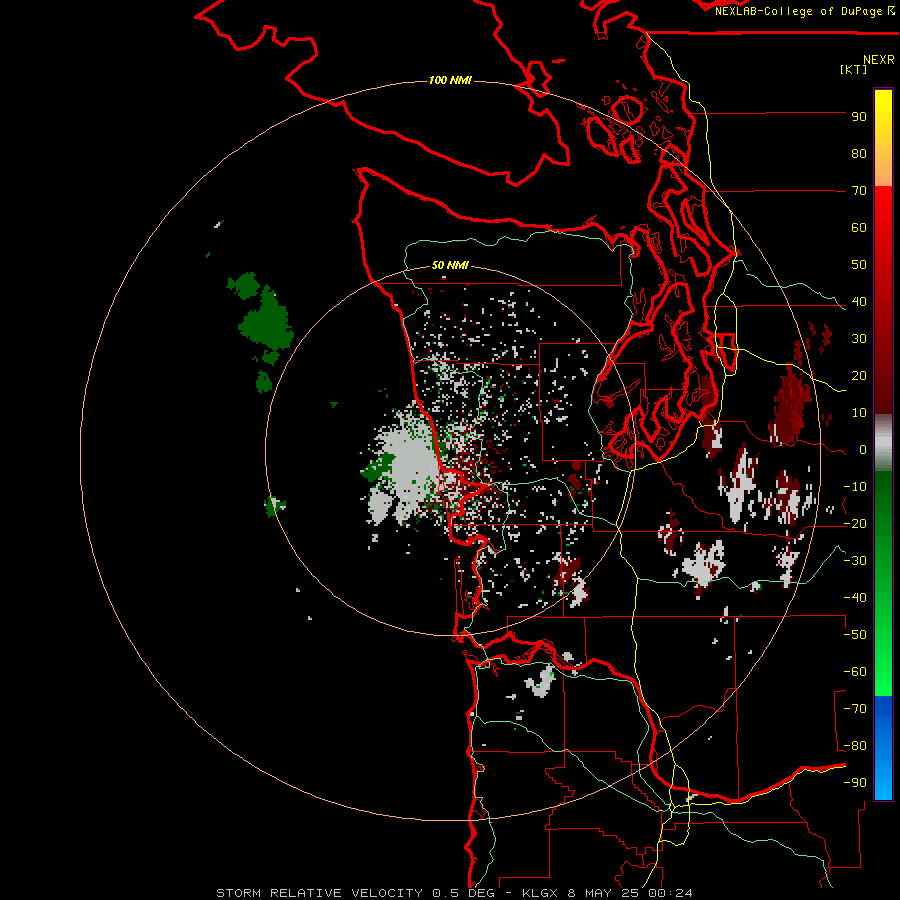Click the 40 value on velocity scale

click(859, 302)
